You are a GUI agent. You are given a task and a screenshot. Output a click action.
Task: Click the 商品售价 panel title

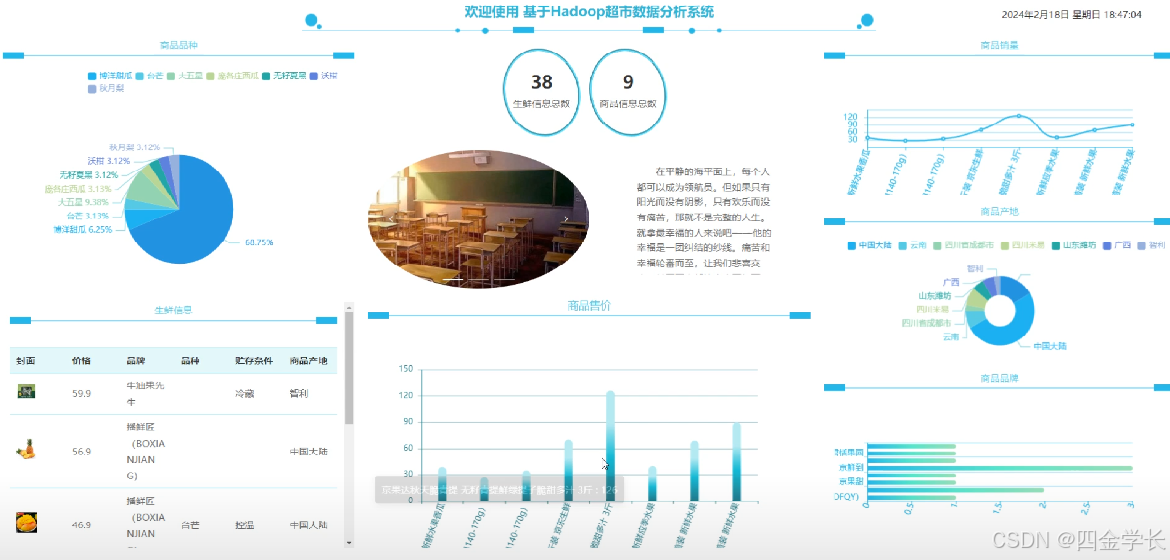click(x=589, y=305)
